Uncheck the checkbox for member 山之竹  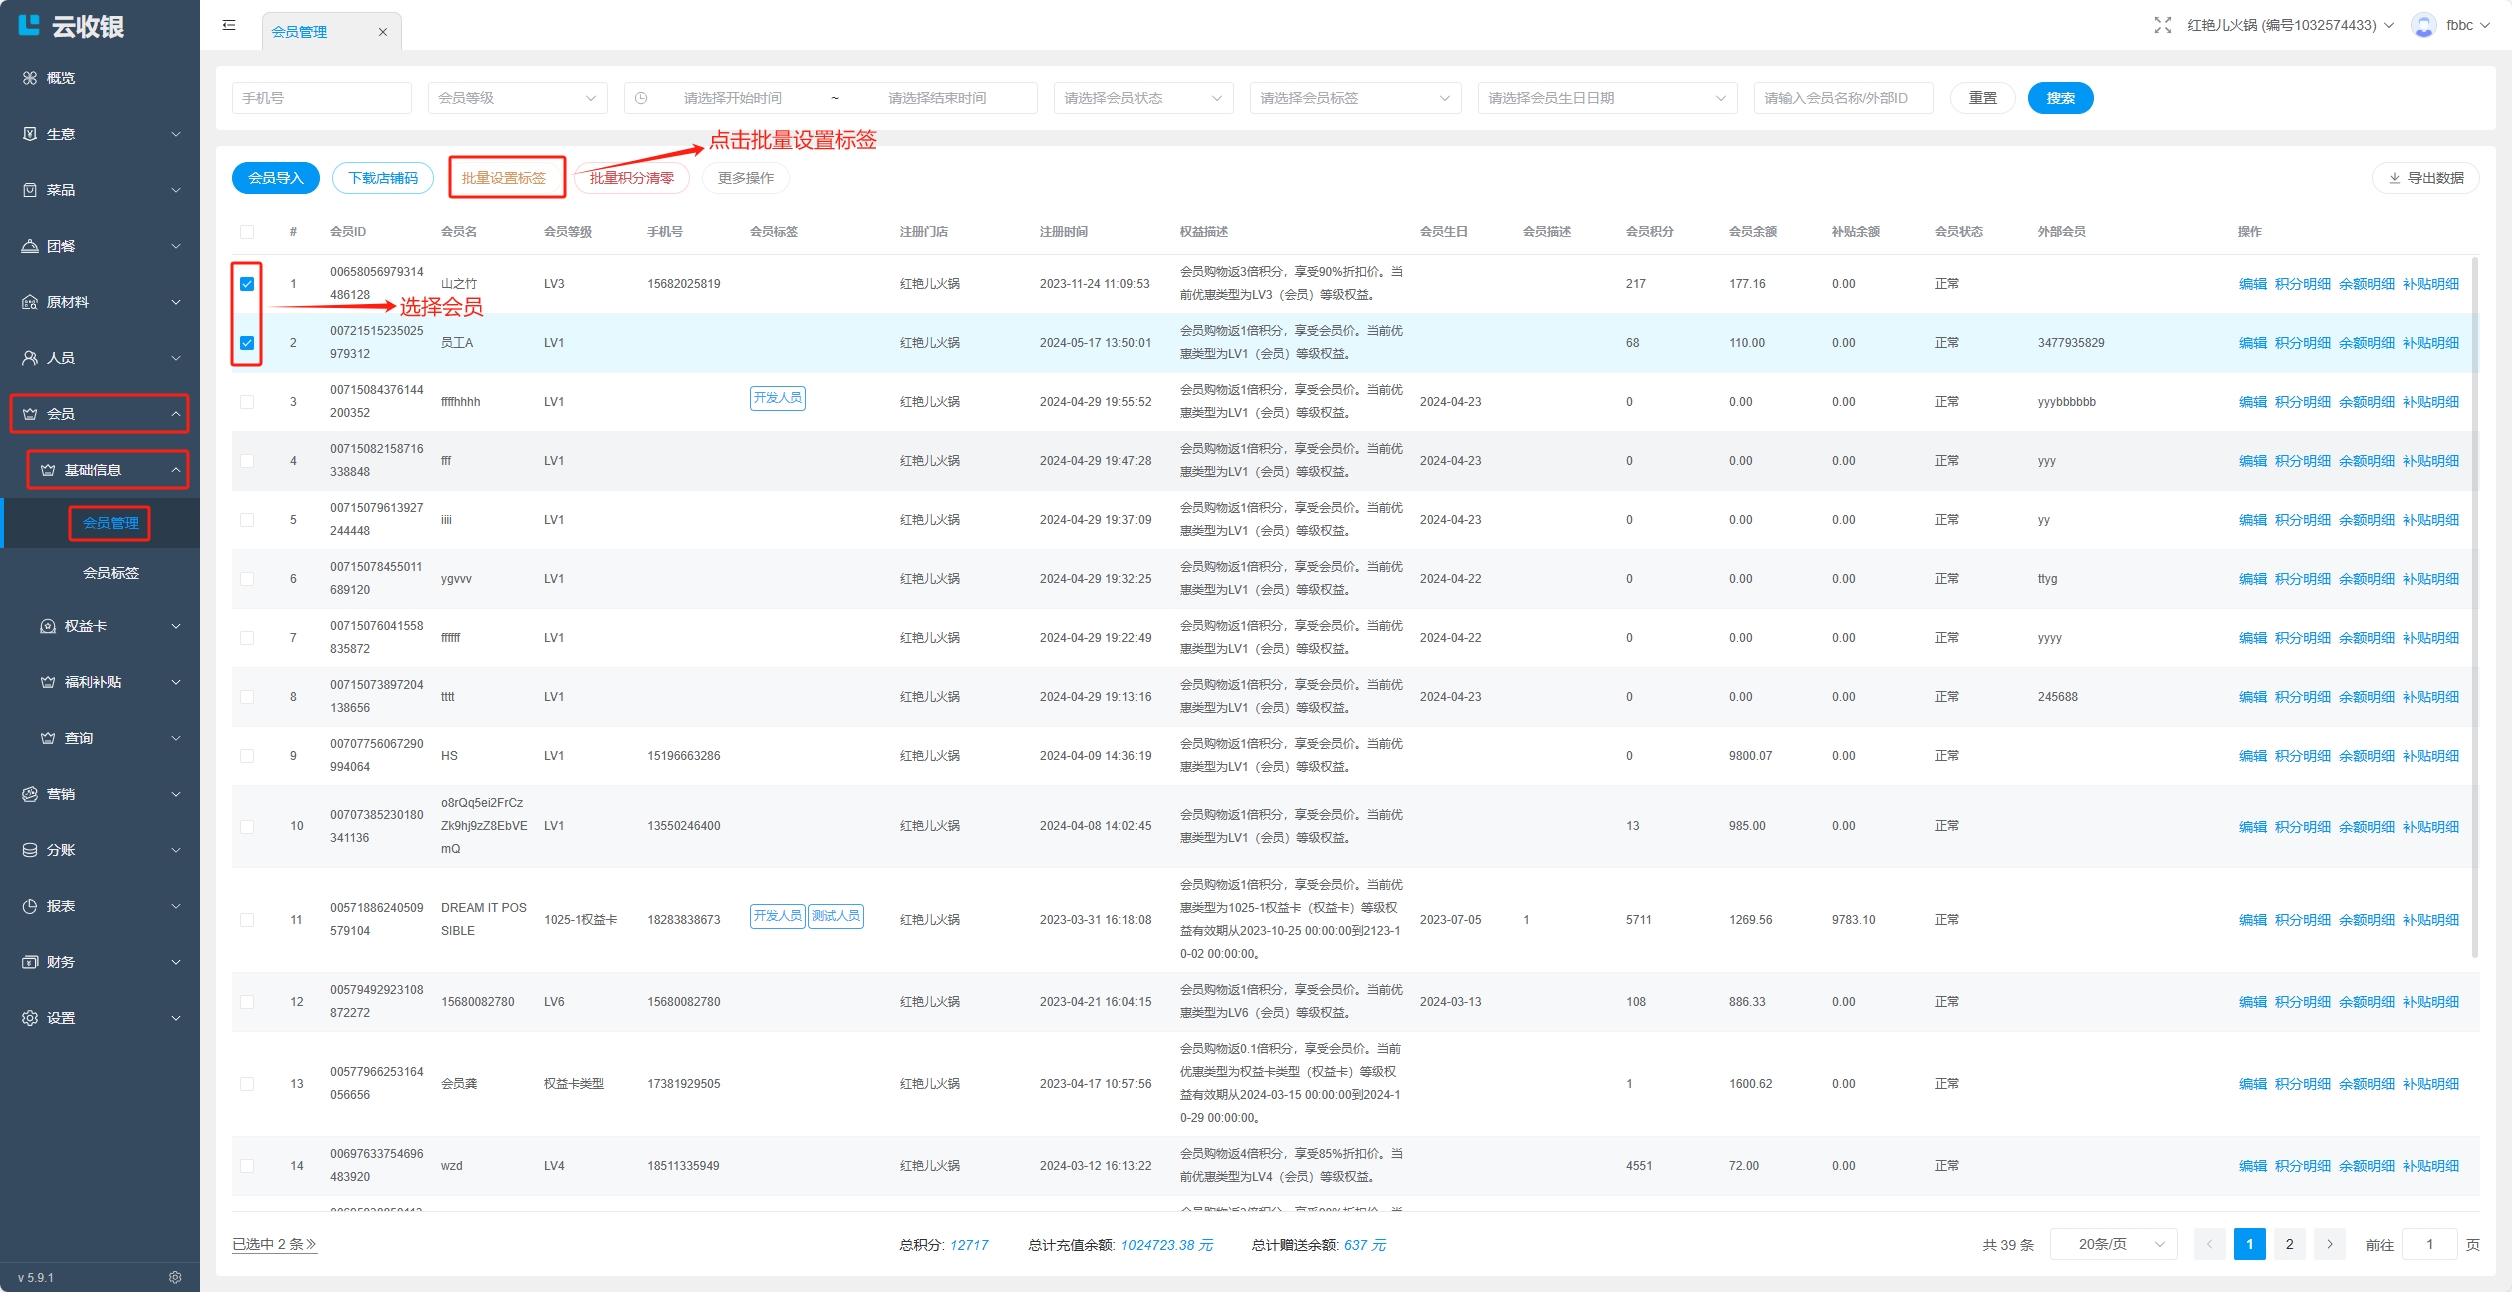[x=247, y=284]
